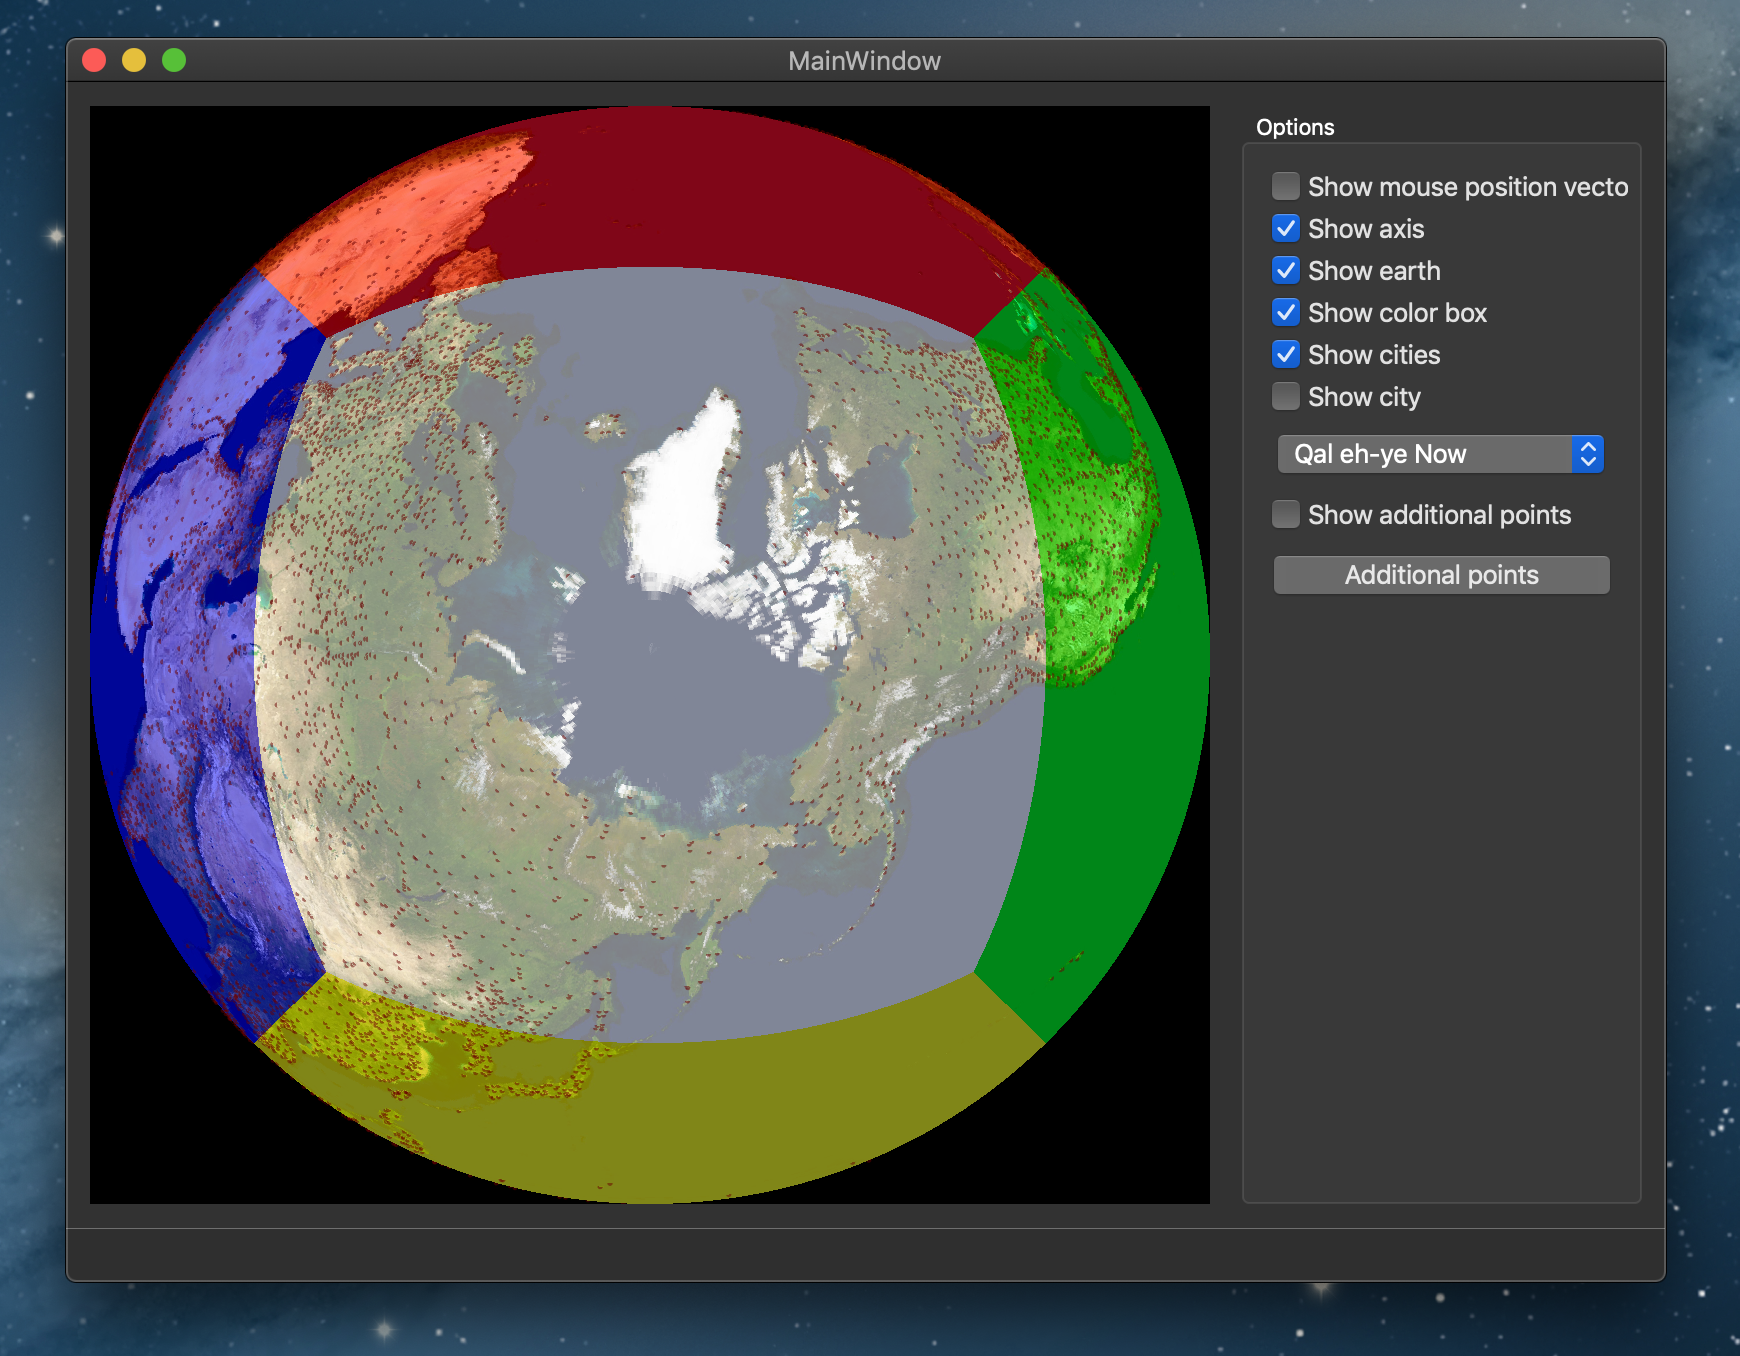Uncheck the Show axis checkbox

[x=1286, y=229]
